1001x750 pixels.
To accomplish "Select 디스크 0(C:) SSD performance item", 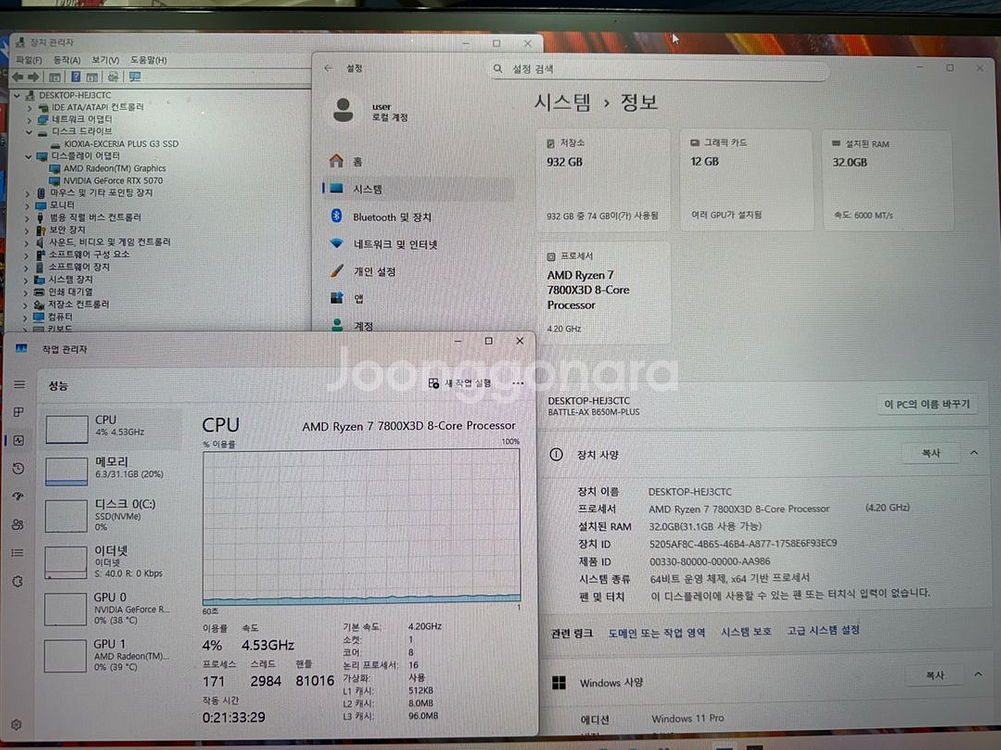I will 111,514.
